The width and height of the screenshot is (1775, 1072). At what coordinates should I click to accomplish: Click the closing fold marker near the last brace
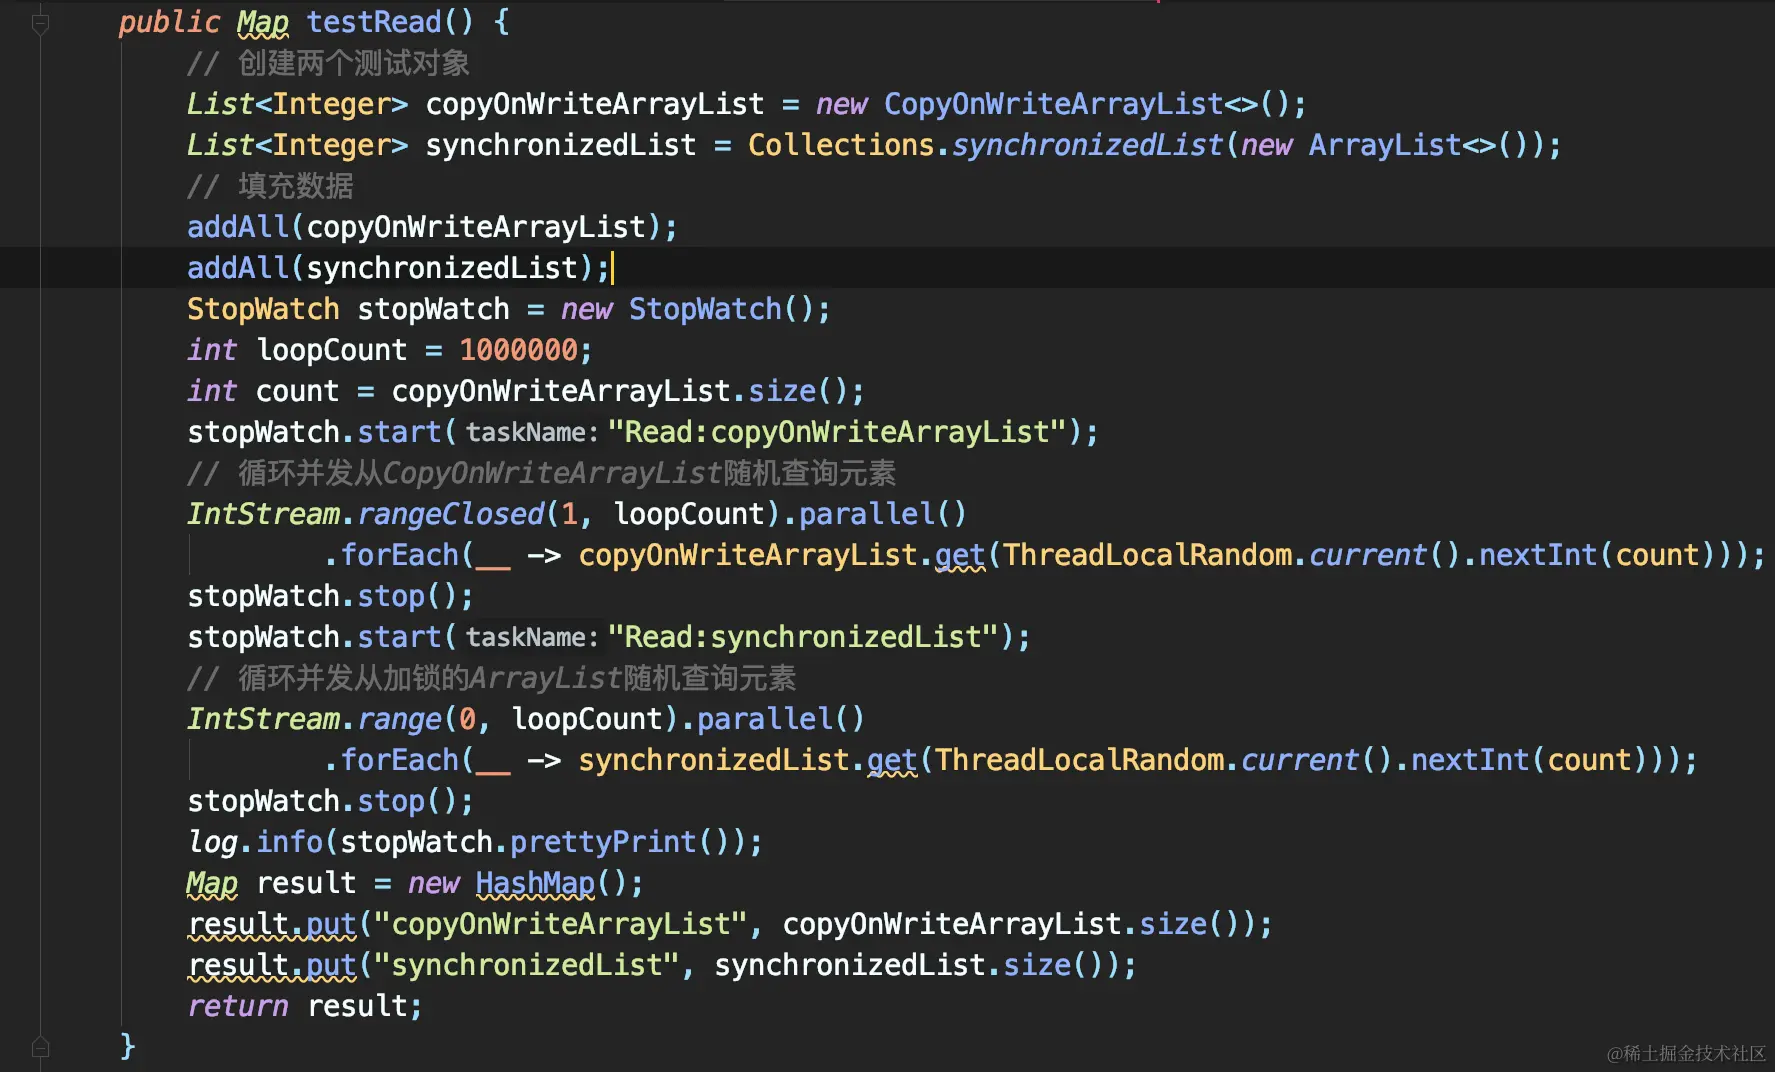[40, 1047]
